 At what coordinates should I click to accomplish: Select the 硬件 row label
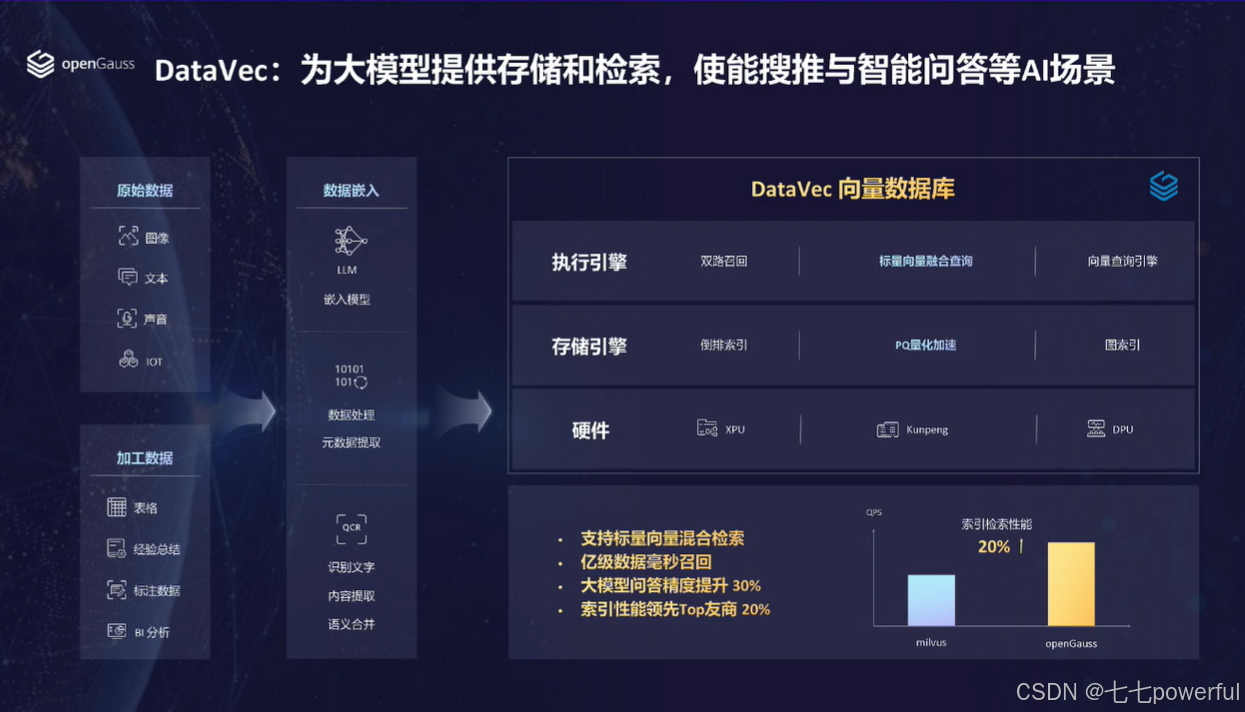(590, 430)
